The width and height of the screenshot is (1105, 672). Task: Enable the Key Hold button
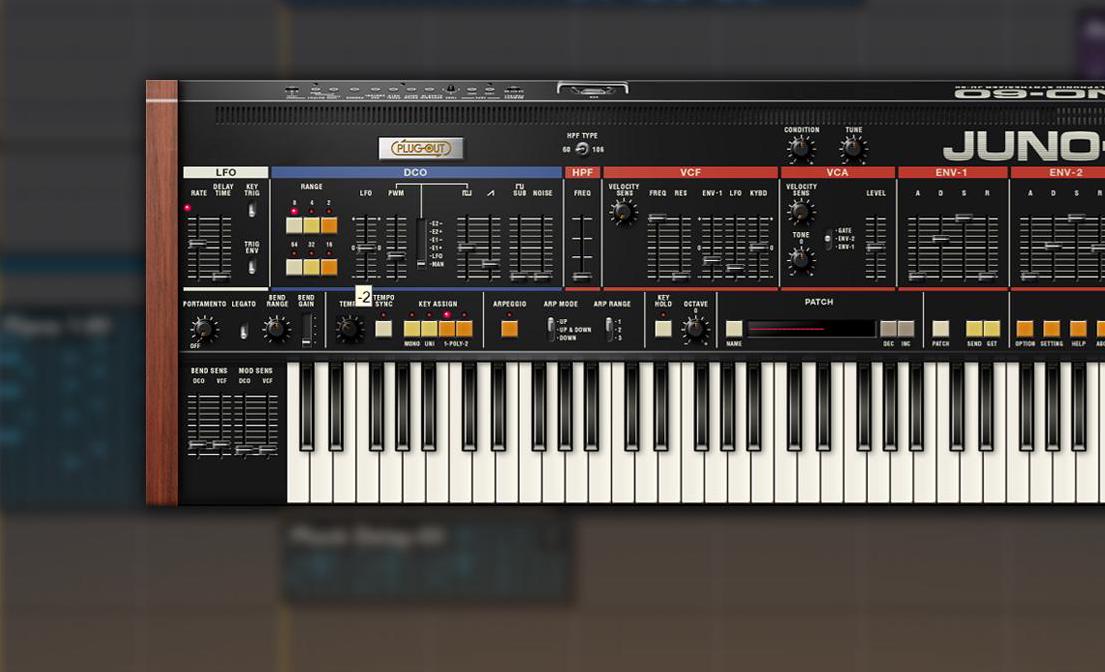pos(663,328)
